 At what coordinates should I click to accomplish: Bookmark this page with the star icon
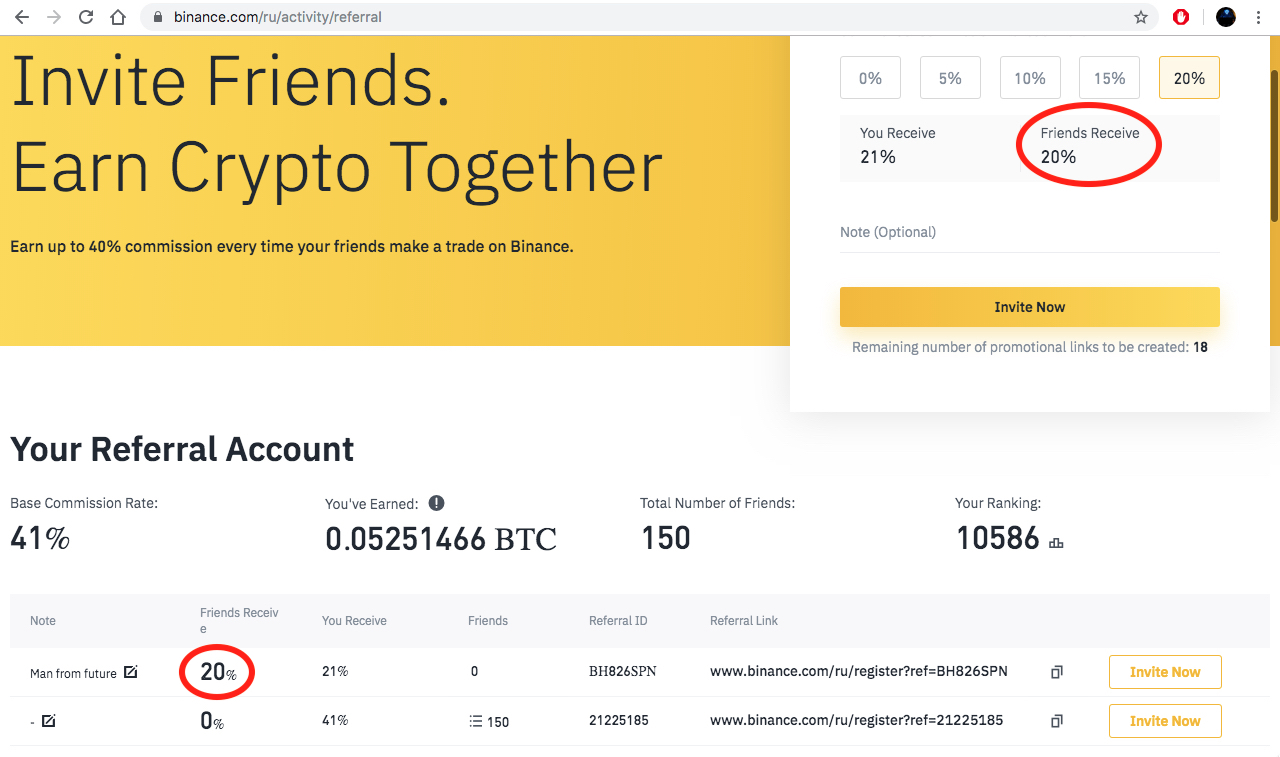[x=1141, y=17]
